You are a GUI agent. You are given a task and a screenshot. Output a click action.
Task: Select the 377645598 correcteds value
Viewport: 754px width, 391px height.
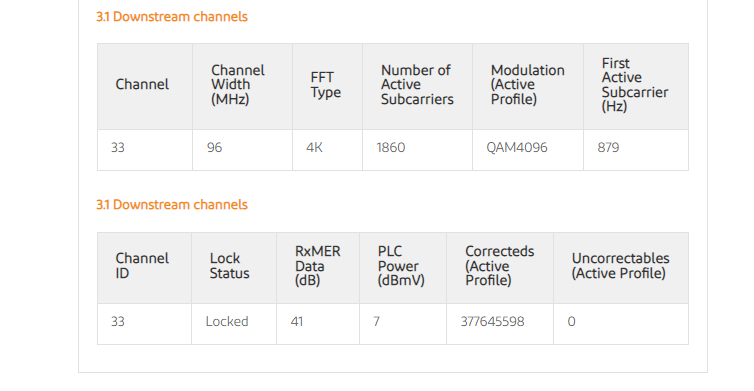click(x=492, y=321)
